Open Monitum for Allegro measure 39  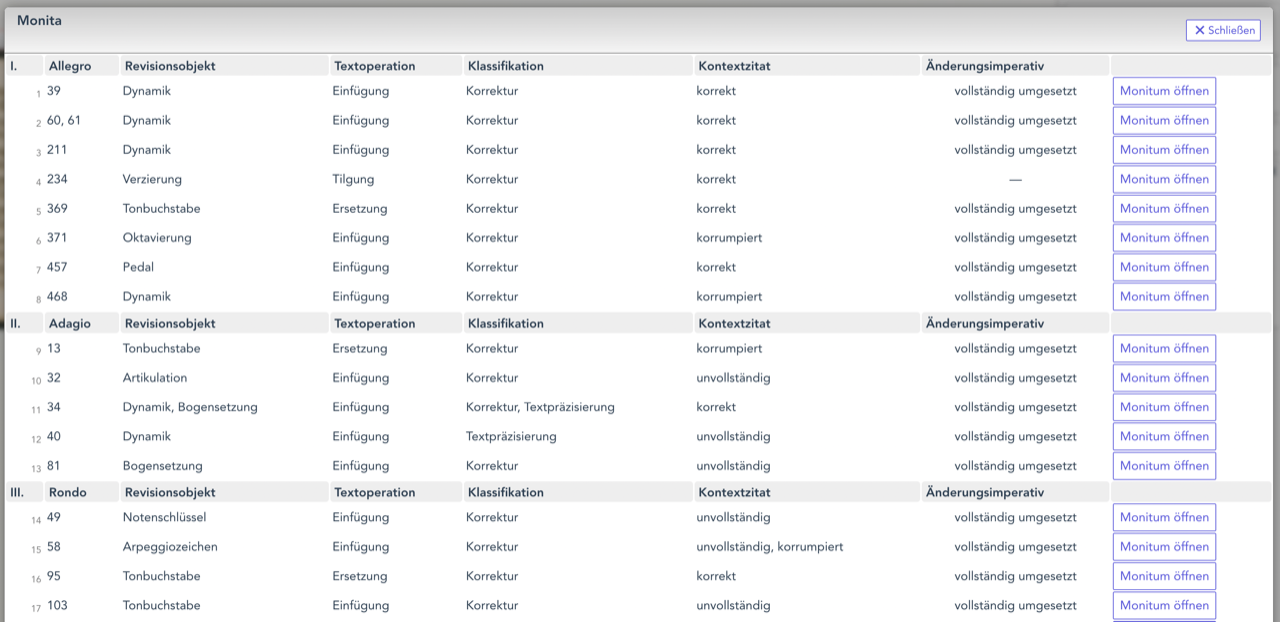click(1164, 91)
